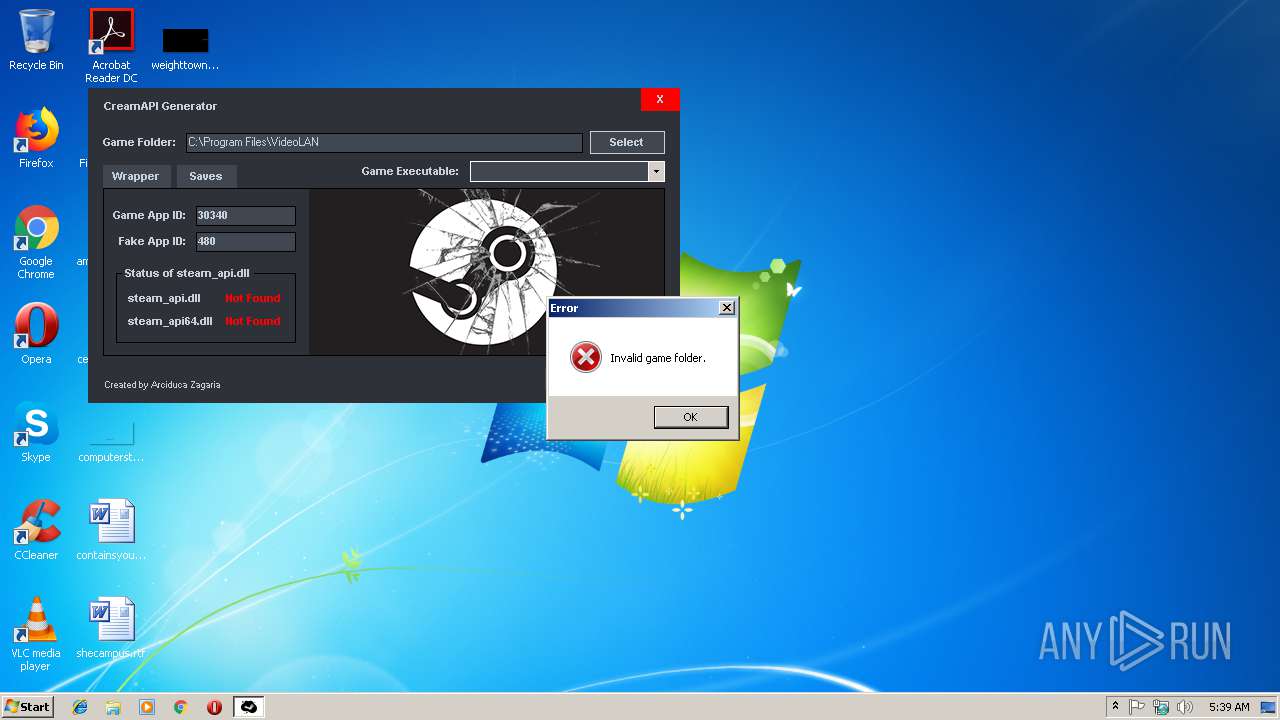Open CCleaner desktop shortcut

click(x=36, y=529)
